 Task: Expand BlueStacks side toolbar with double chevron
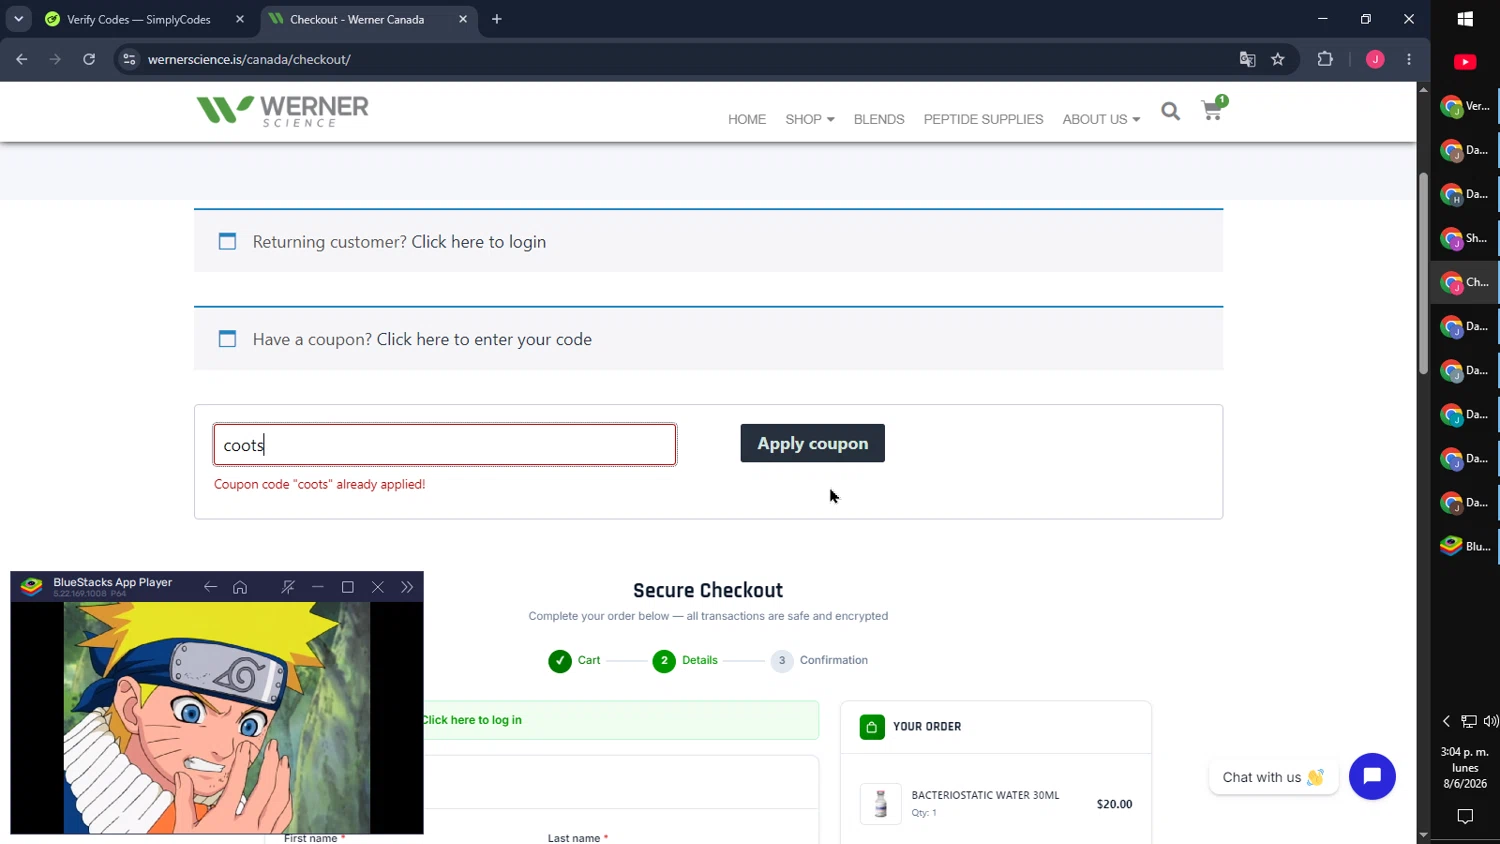coord(407,587)
